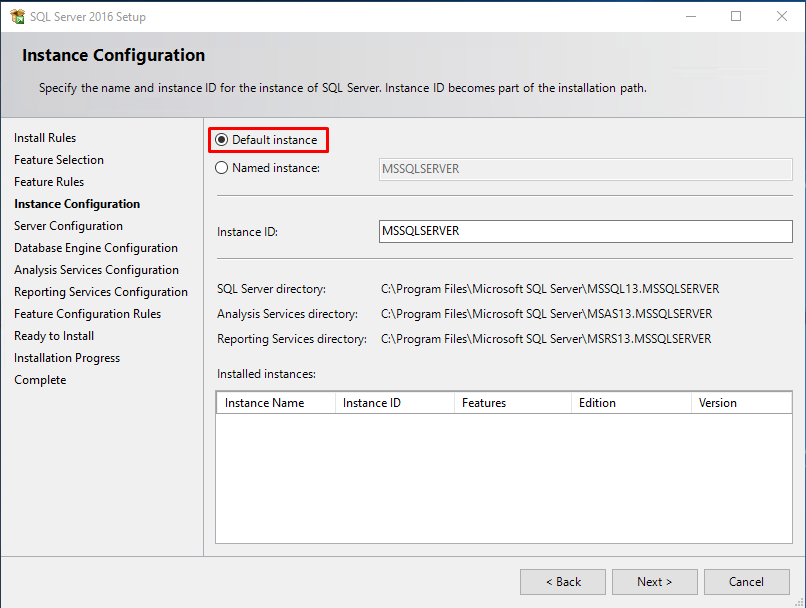Click the Instance Name column header
The width and height of the screenshot is (806, 608).
[x=276, y=403]
